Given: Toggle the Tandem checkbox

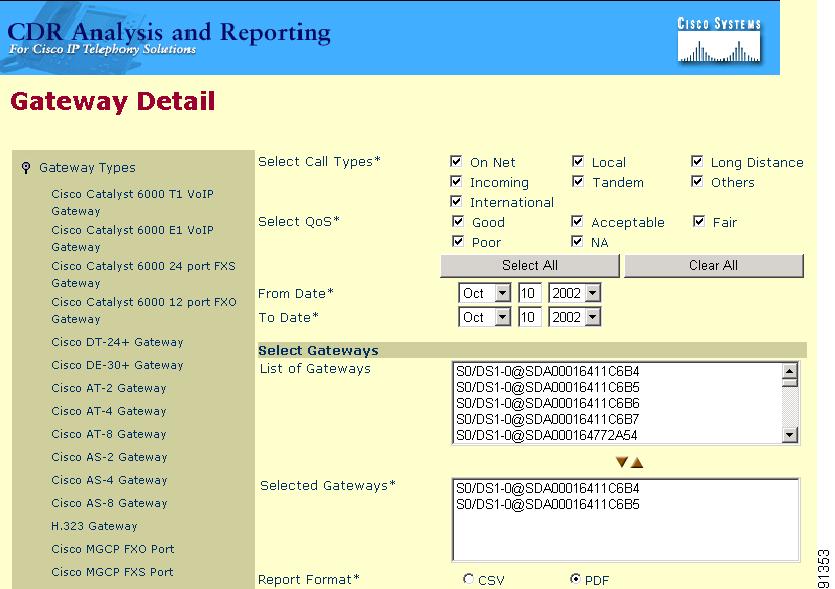Looking at the screenshot, I should (578, 182).
